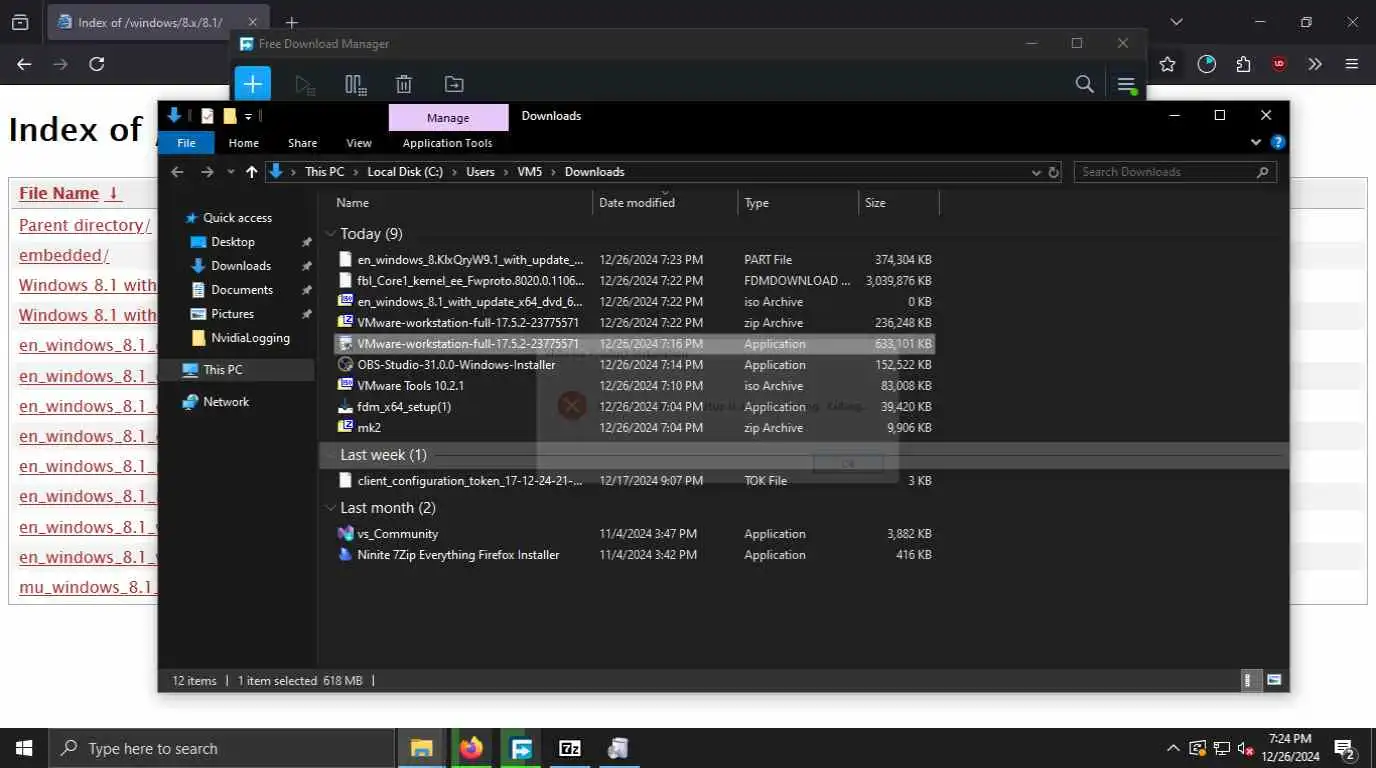
Task: Open the browser list all tabs chevron
Action: tap(1176, 22)
